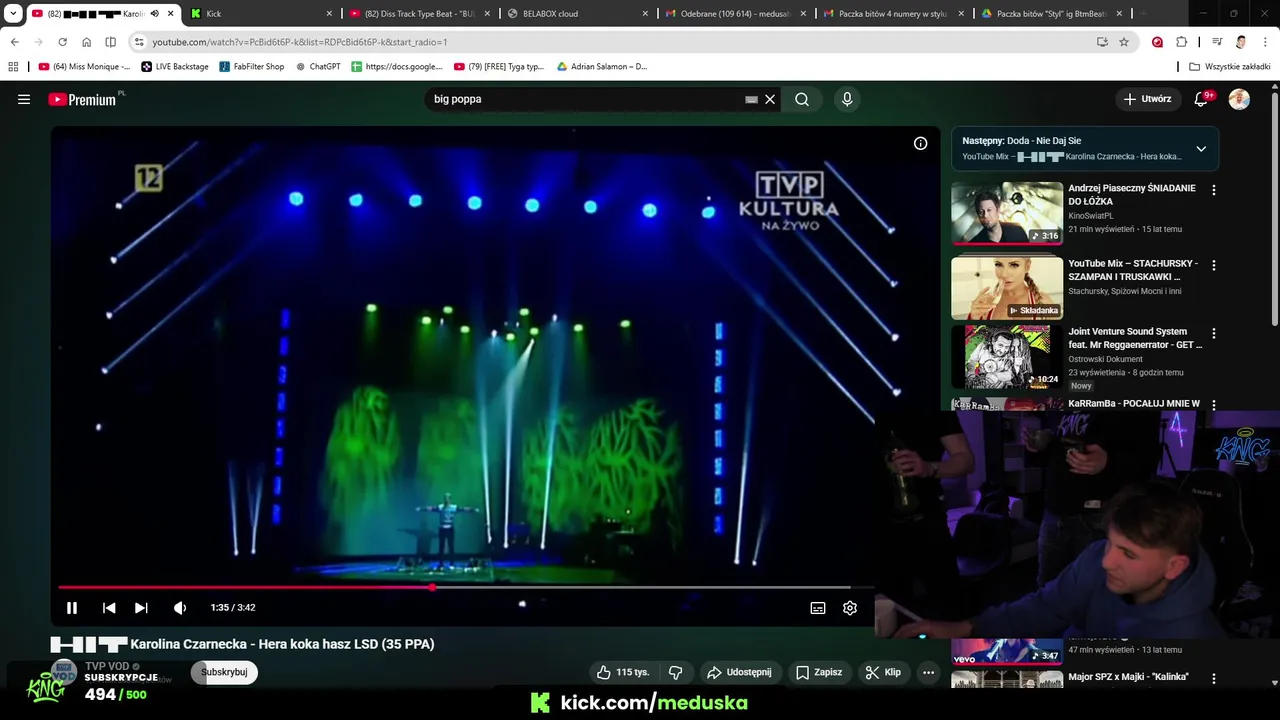The width and height of the screenshot is (1280, 720).
Task: Switch to Odebrane Gmail tab
Action: click(x=736, y=14)
